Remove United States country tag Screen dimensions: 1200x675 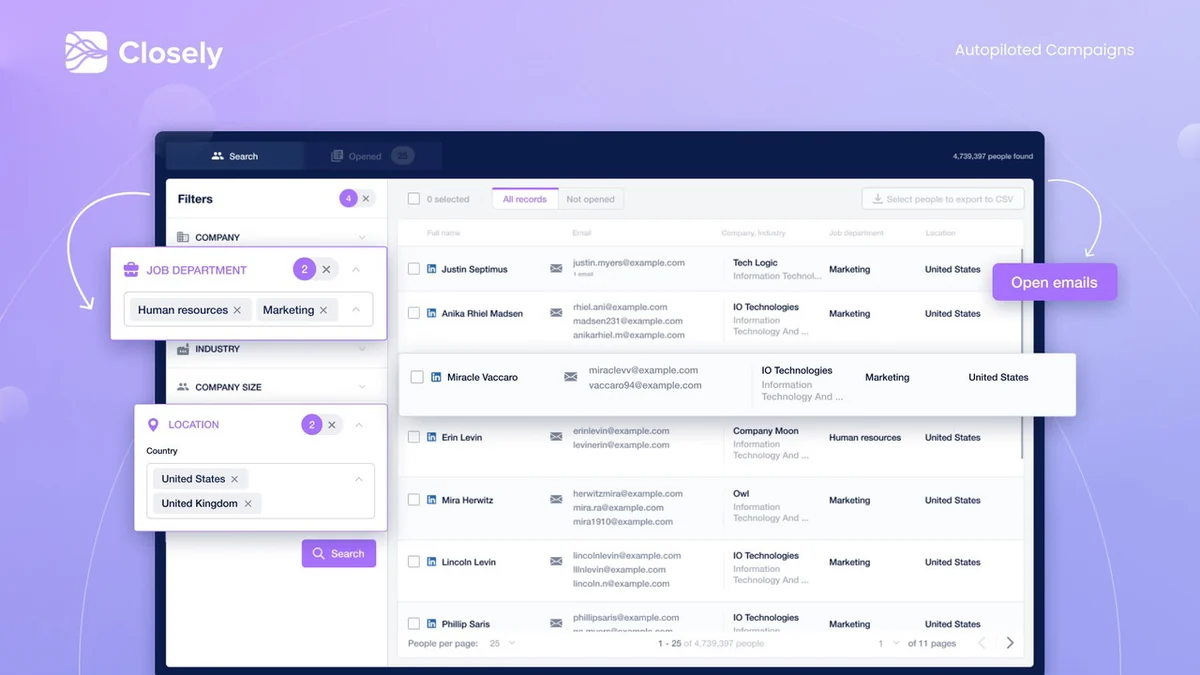coord(235,479)
